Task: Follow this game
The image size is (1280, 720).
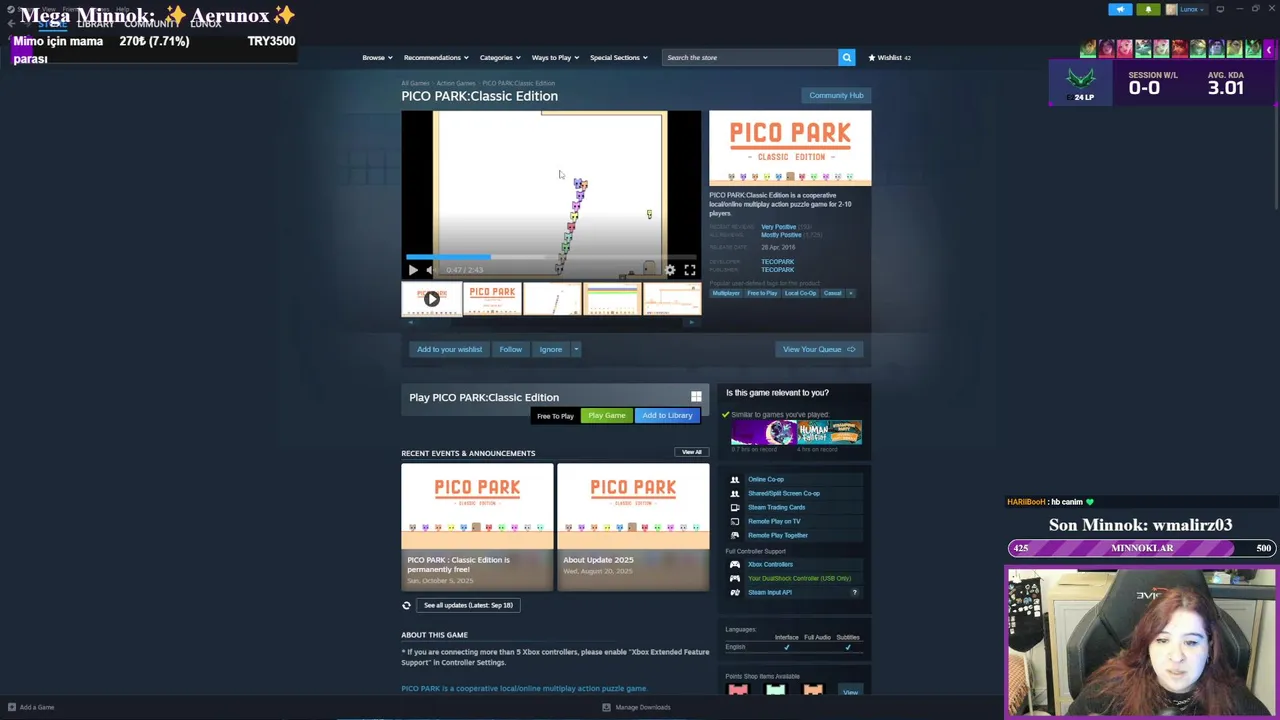Action: 510,349
